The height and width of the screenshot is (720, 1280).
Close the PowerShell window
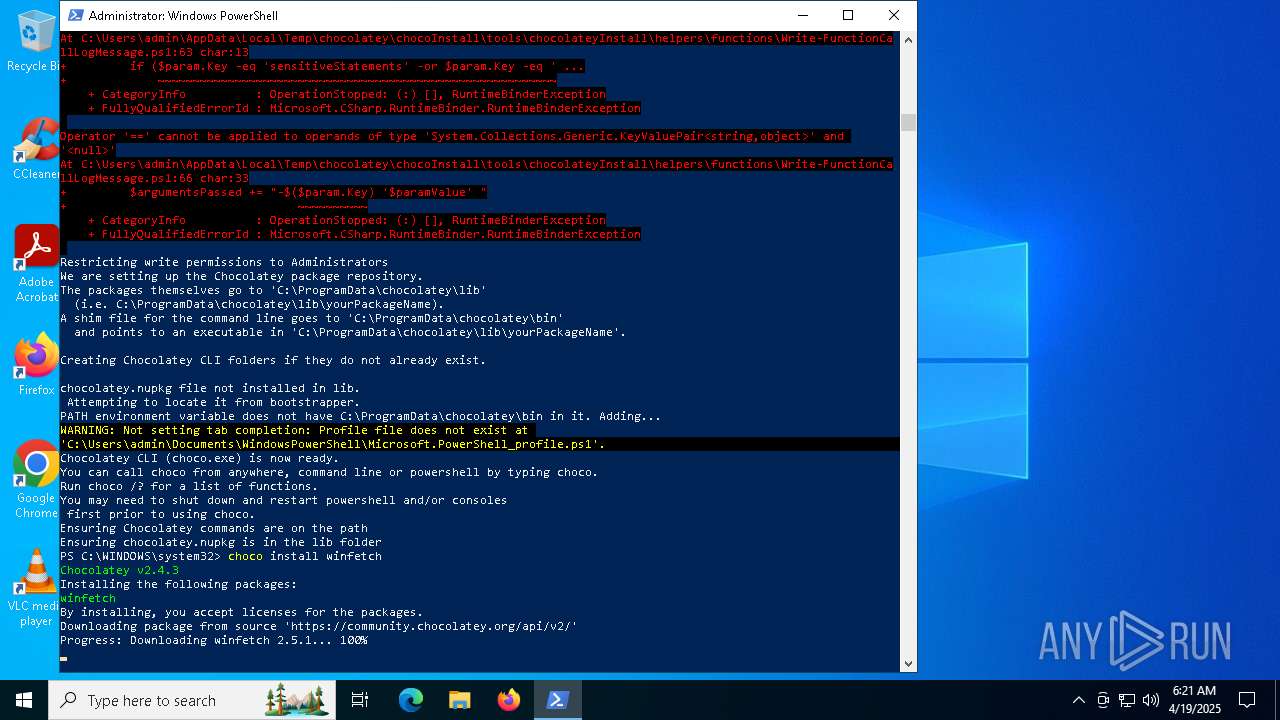pos(894,15)
